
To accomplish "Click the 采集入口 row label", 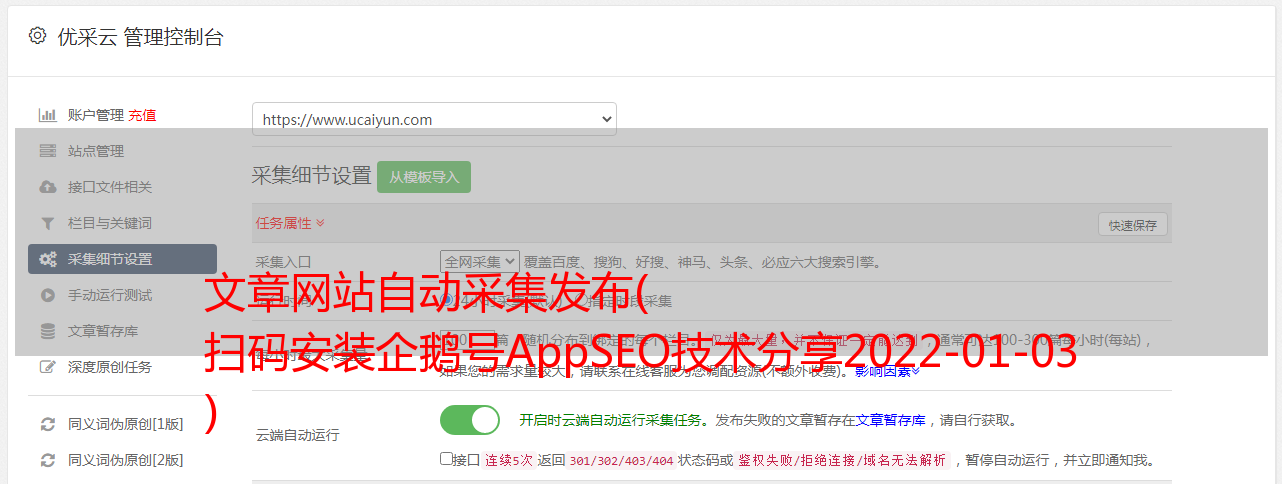I will 284,263.
